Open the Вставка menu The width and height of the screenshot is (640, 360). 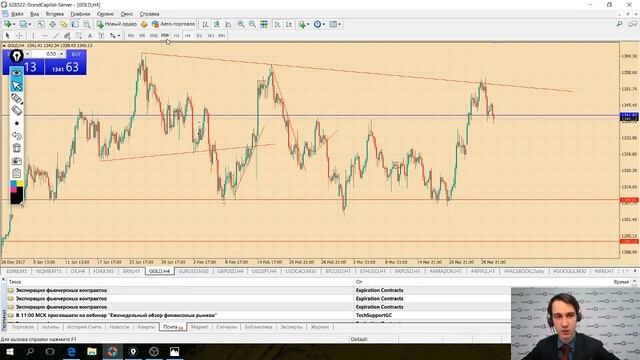tap(55, 14)
